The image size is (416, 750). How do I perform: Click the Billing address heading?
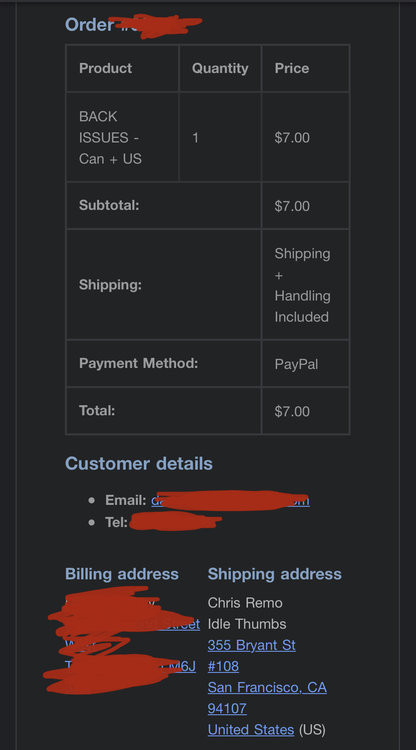pos(122,574)
